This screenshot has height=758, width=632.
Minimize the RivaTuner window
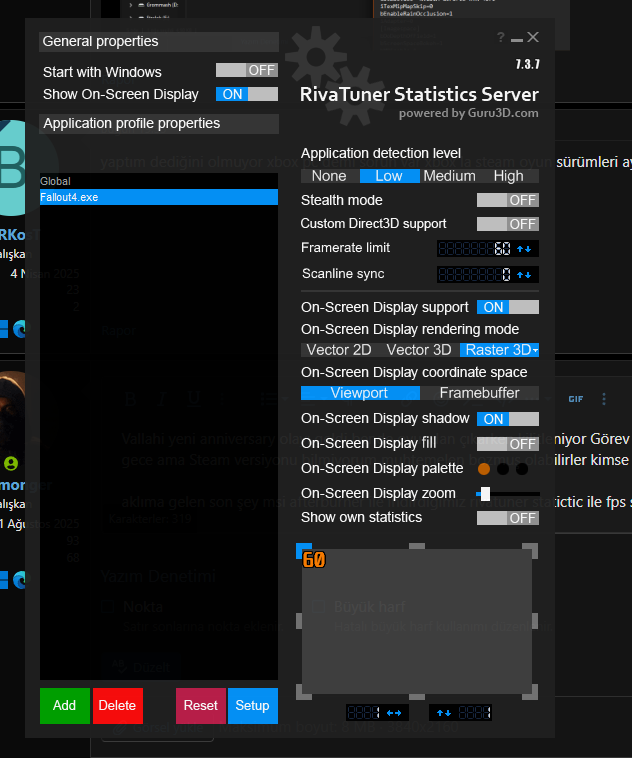[516, 39]
